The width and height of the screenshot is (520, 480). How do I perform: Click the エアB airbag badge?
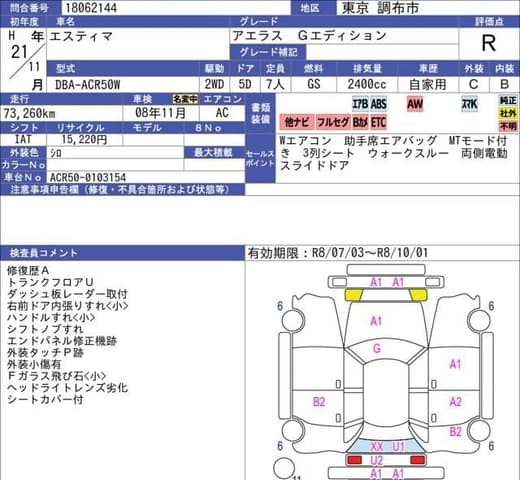point(360,104)
